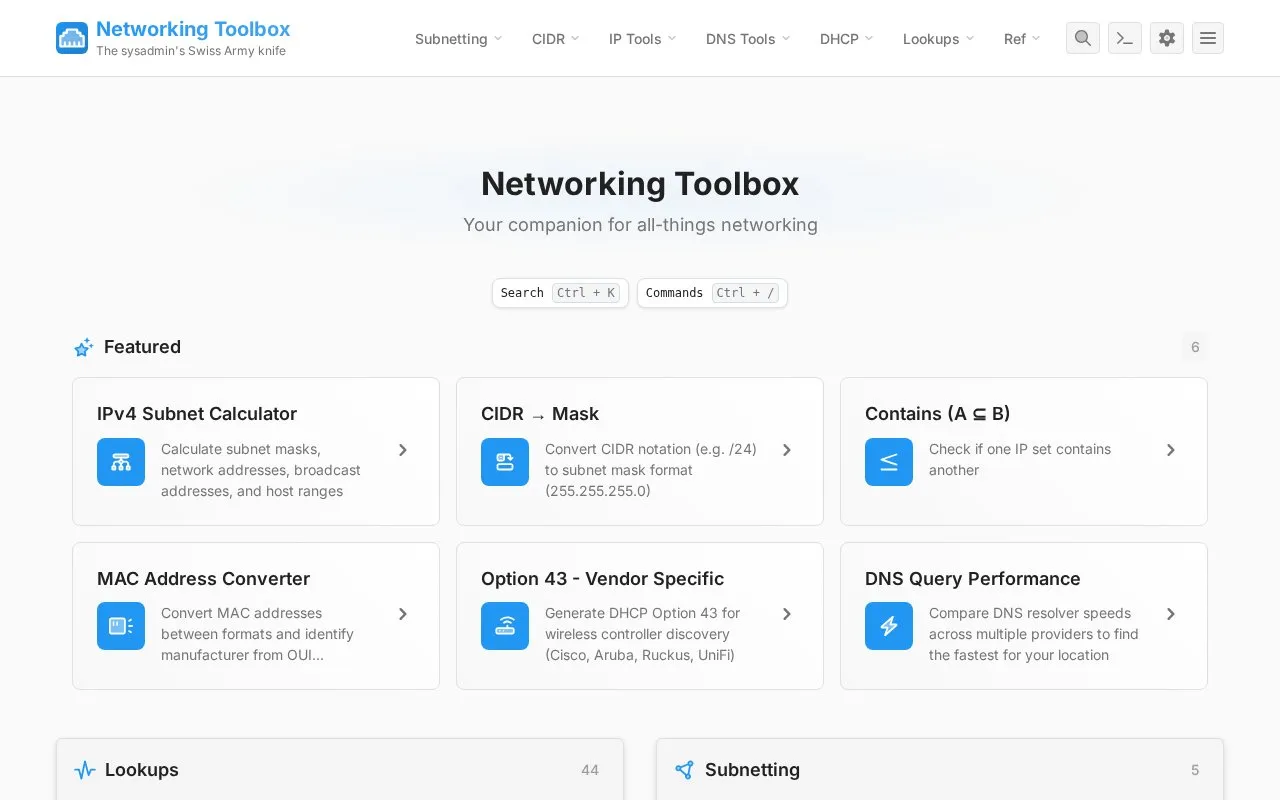Open CIDR → Mask via its chevron arrow
The height and width of the screenshot is (800, 1280).
tap(787, 450)
